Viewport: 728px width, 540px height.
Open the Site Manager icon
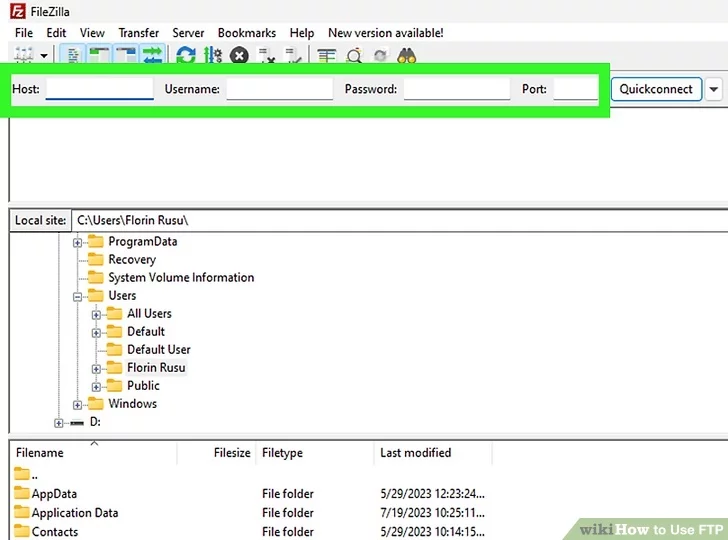click(x=24, y=55)
